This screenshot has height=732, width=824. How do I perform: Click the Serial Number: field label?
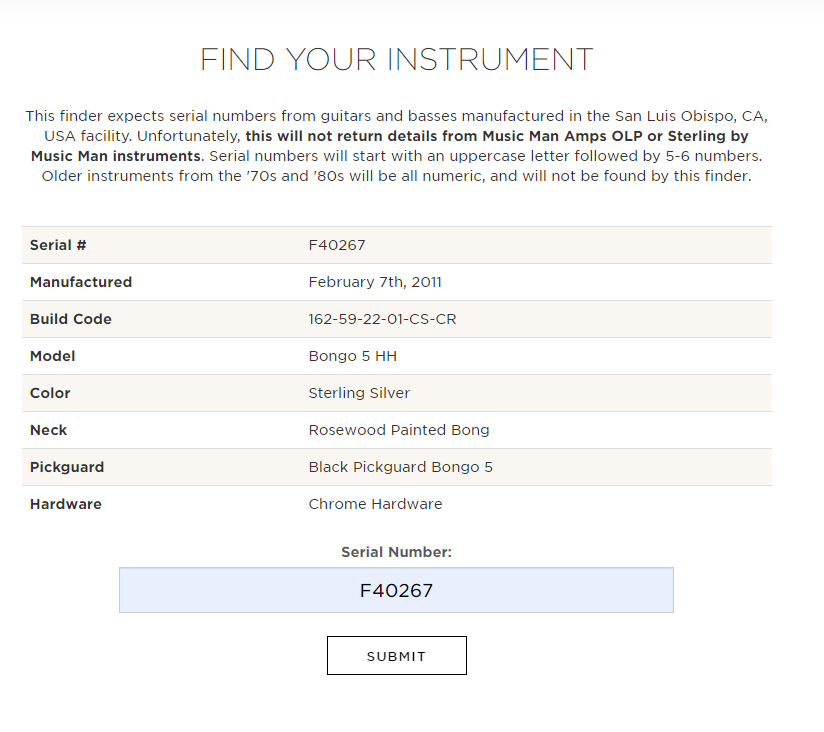click(x=396, y=552)
